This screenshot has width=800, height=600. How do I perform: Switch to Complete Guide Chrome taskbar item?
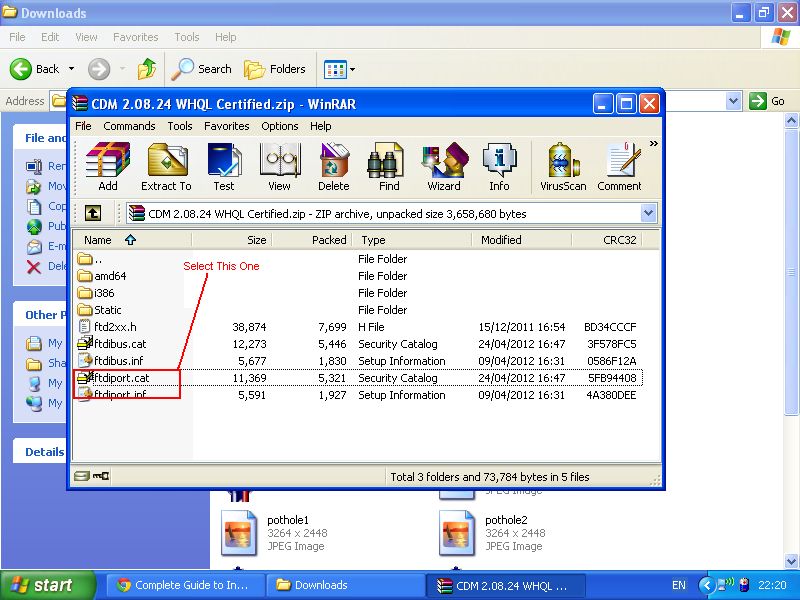187,585
